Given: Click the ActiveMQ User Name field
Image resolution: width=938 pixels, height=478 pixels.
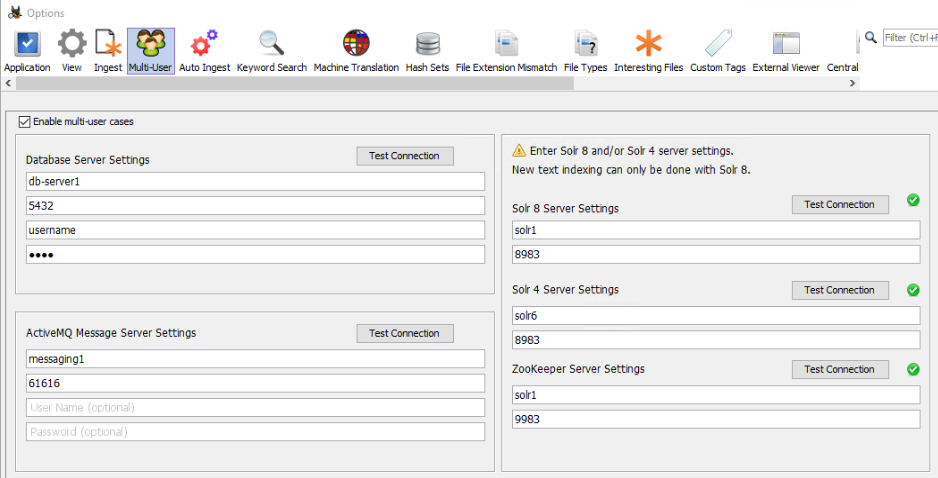Looking at the screenshot, I should [x=255, y=408].
